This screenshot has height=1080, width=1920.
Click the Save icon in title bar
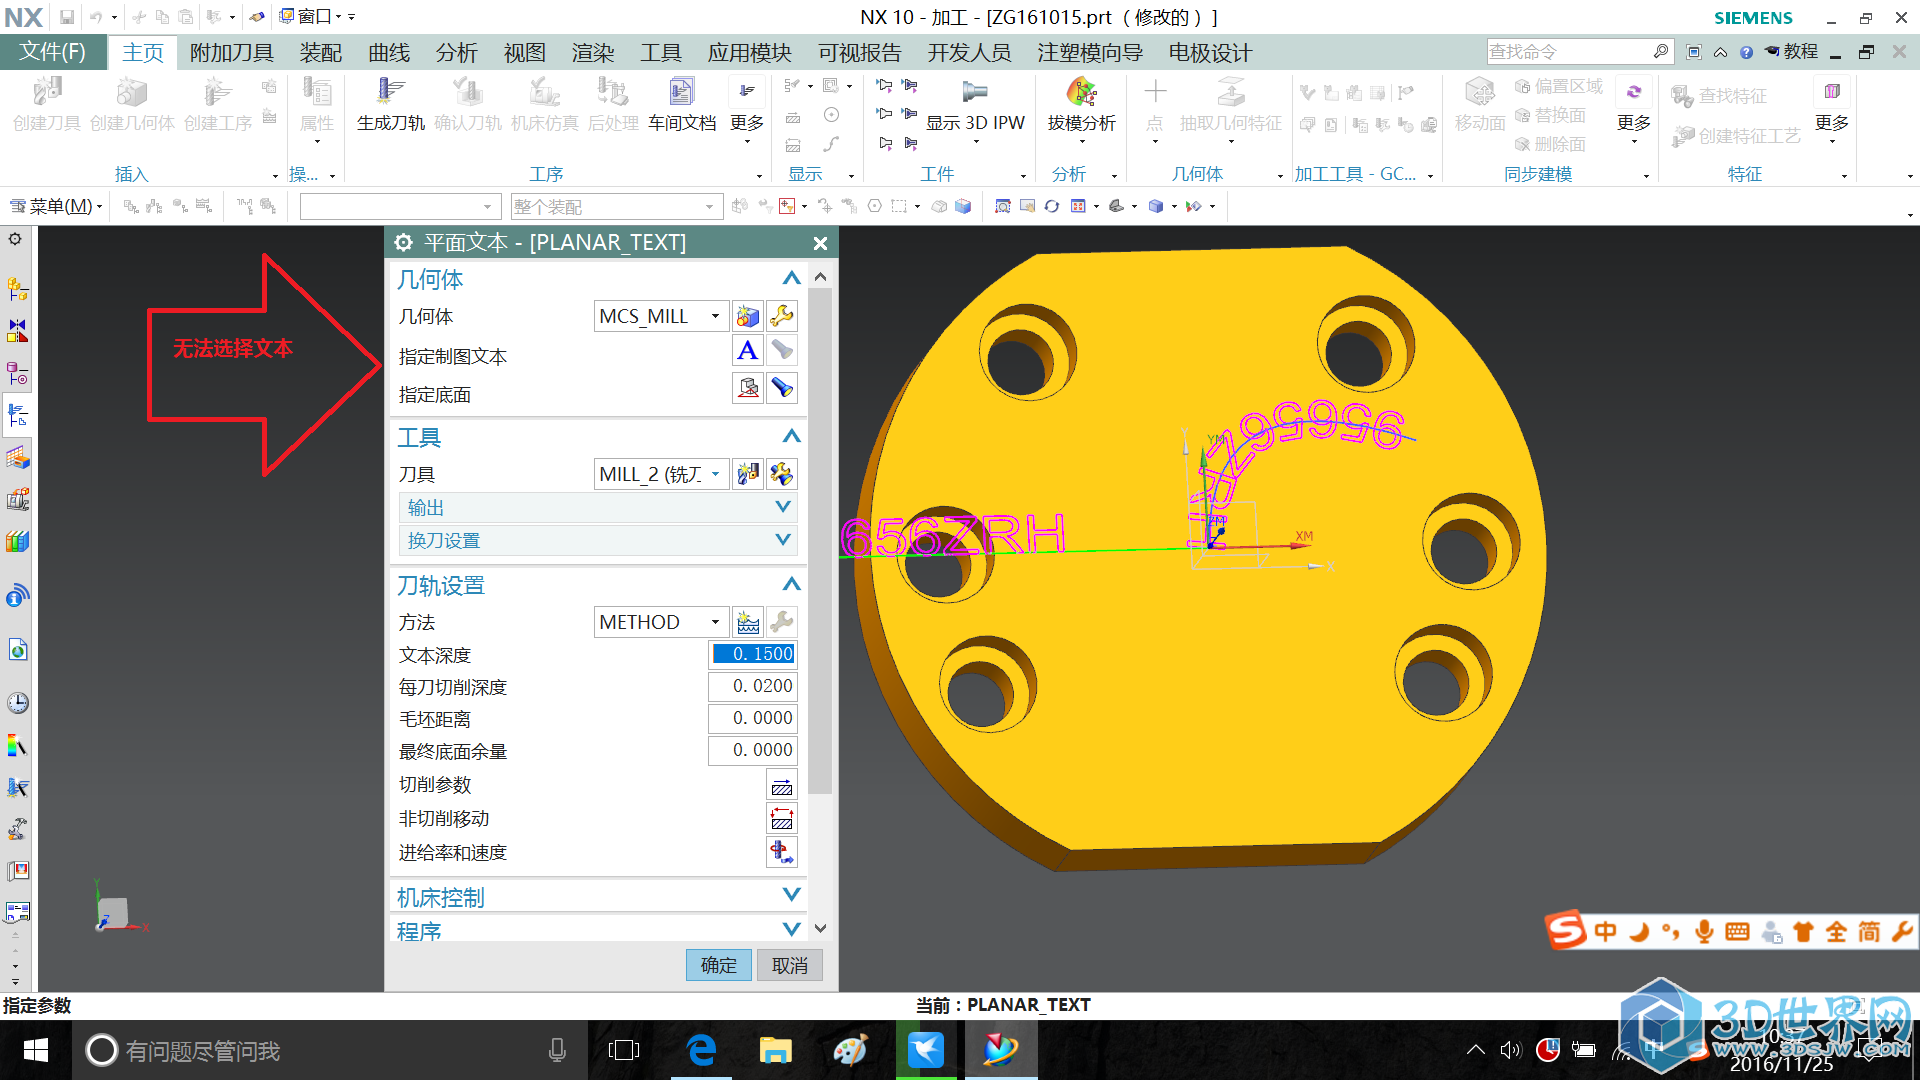click(66, 17)
